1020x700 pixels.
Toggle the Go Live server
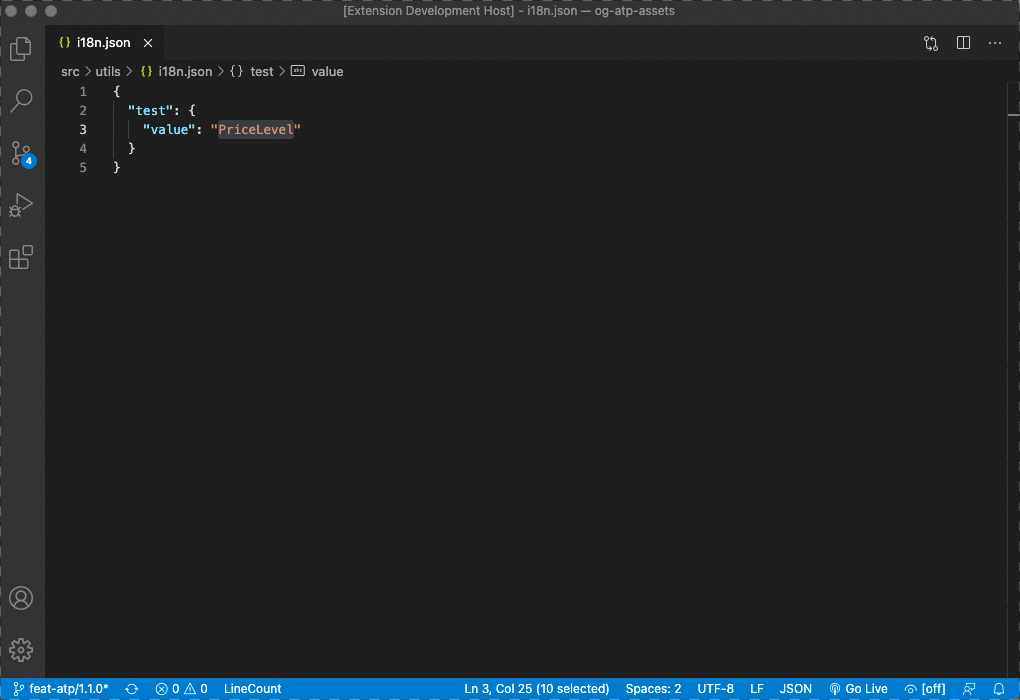tap(858, 689)
